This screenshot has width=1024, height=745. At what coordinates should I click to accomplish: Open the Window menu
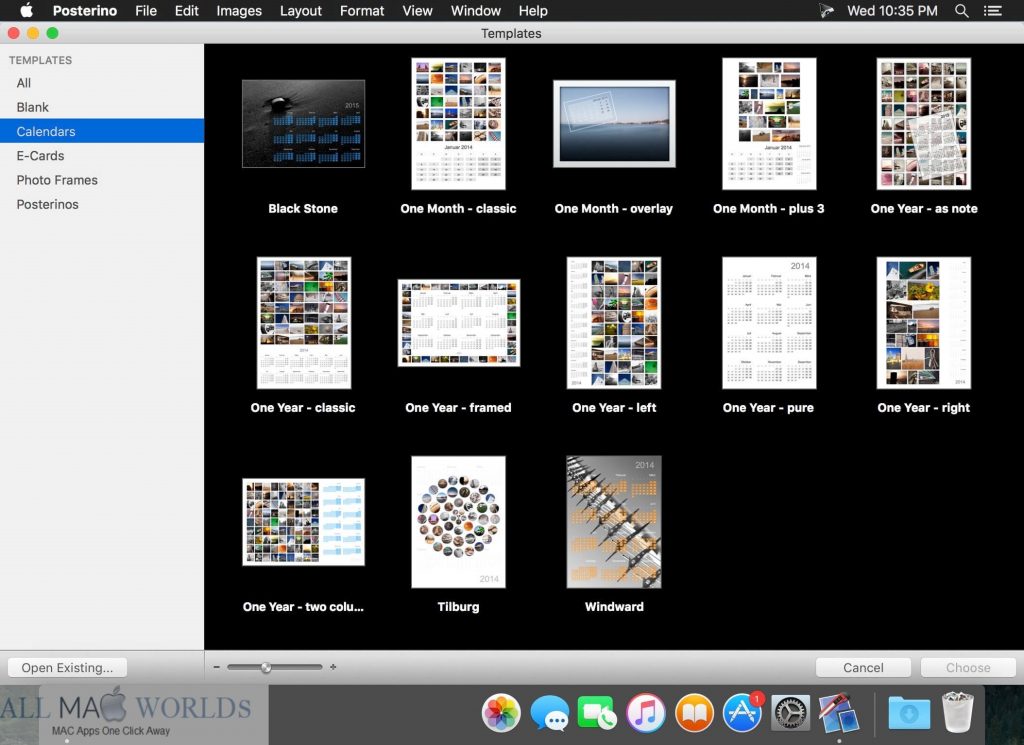click(475, 10)
